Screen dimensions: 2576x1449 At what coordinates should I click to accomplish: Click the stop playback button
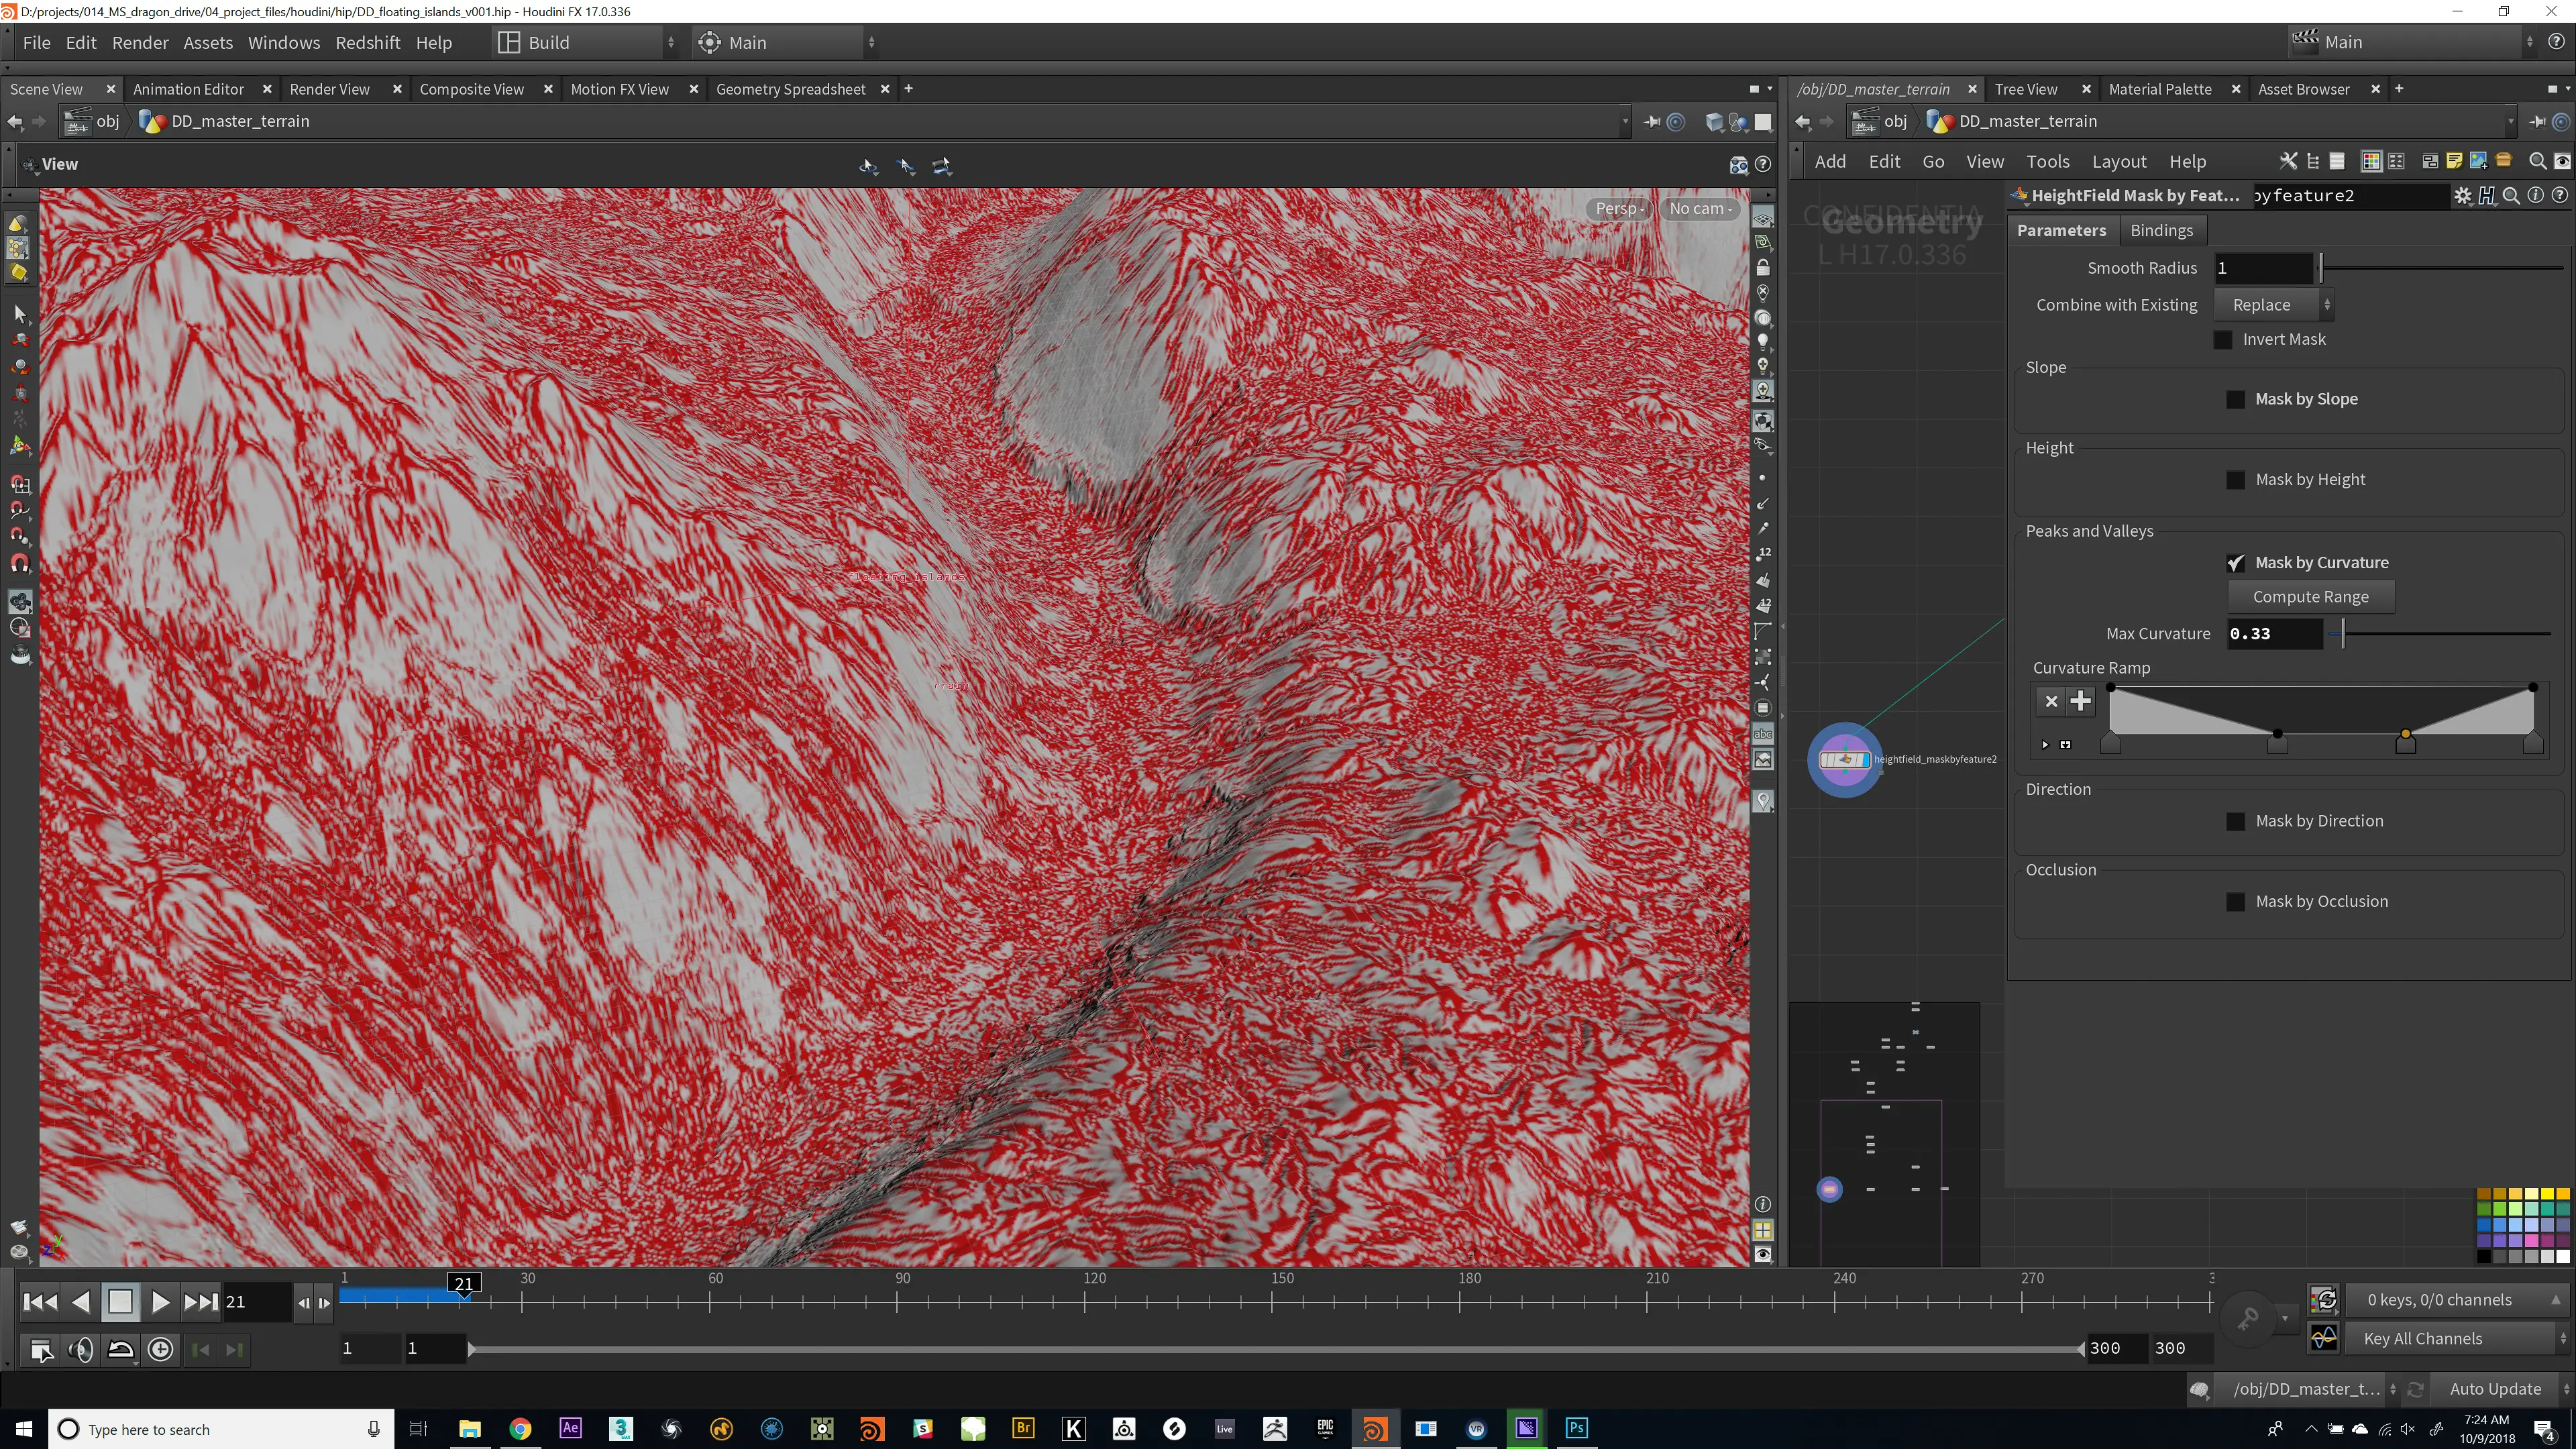coord(120,1302)
